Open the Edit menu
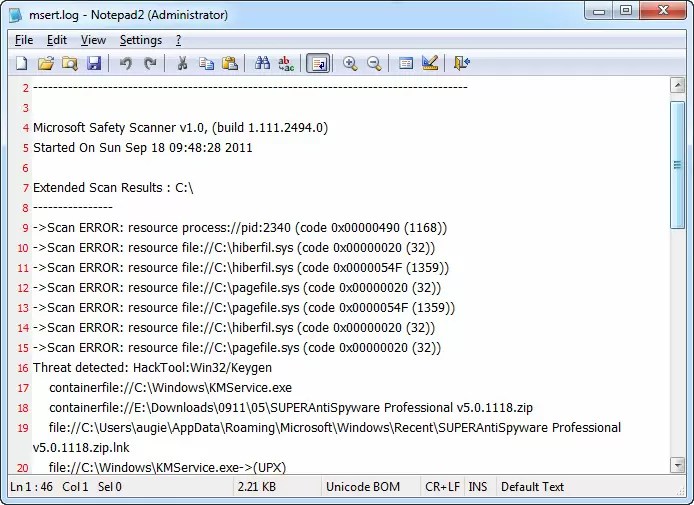 pos(57,40)
